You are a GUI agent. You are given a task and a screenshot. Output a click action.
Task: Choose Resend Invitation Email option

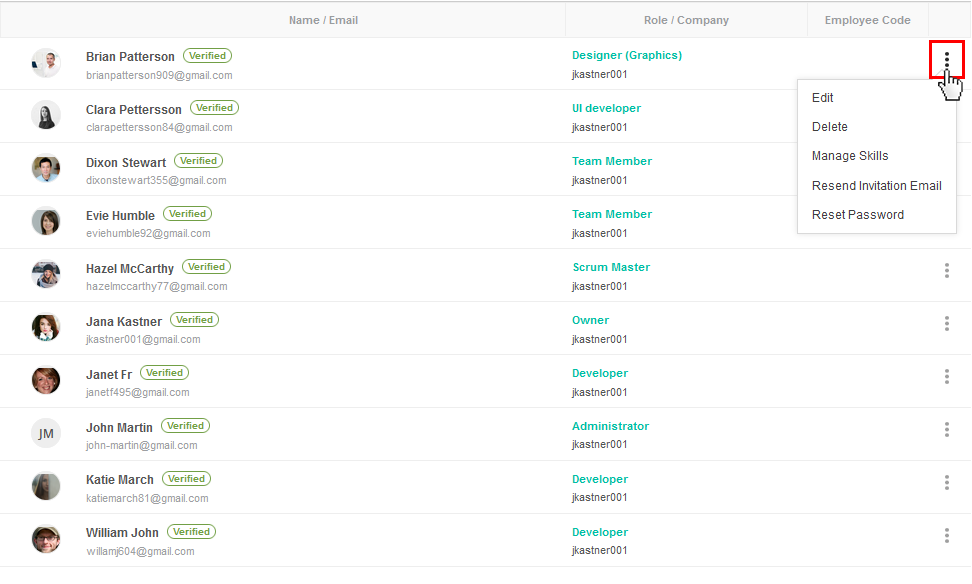pyautogui.click(x=877, y=186)
